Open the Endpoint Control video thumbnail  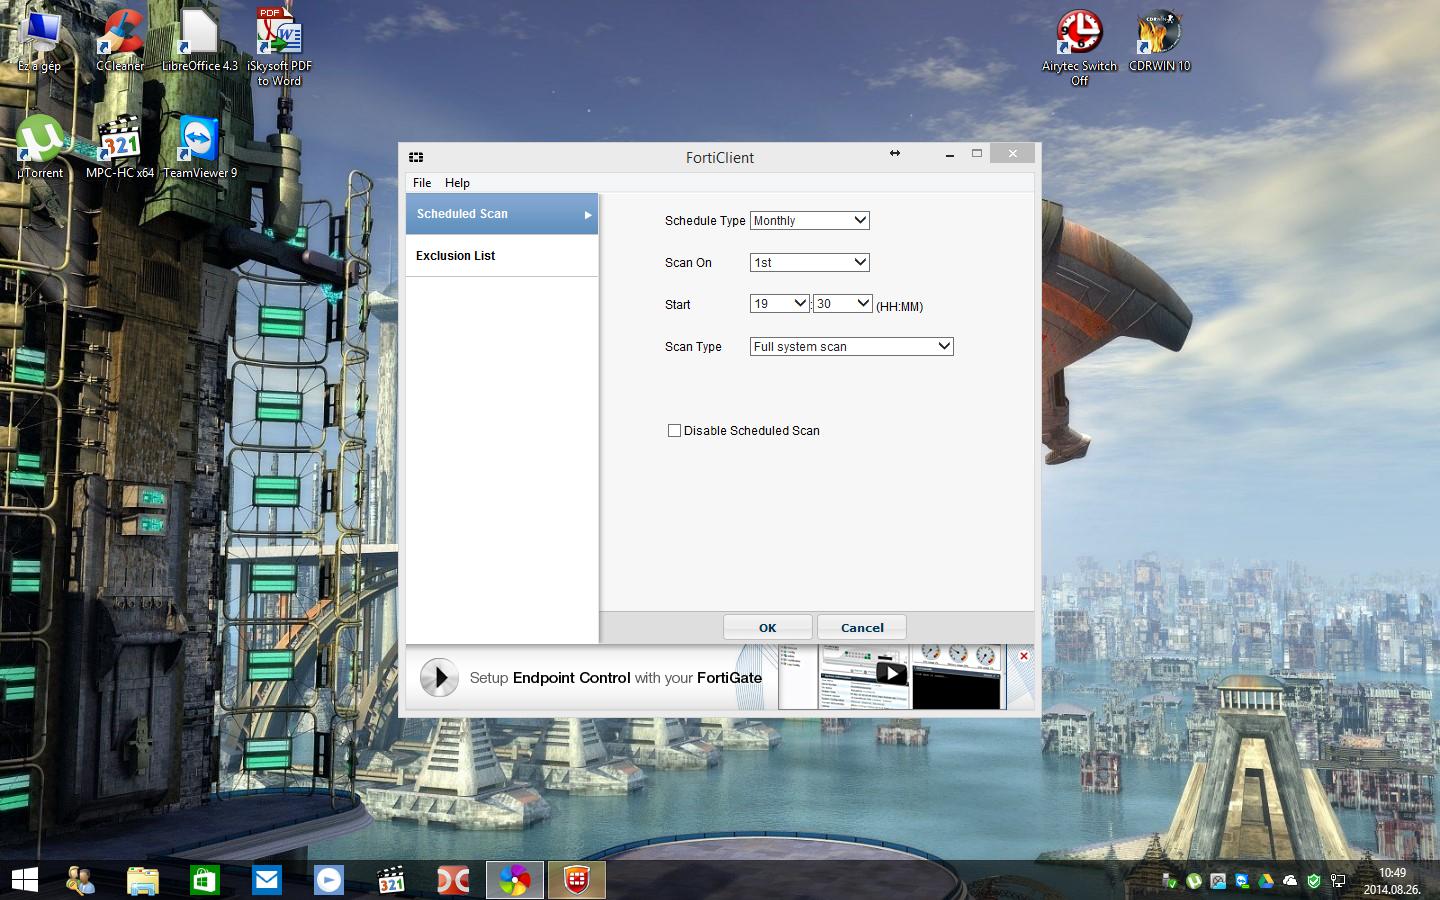890,677
